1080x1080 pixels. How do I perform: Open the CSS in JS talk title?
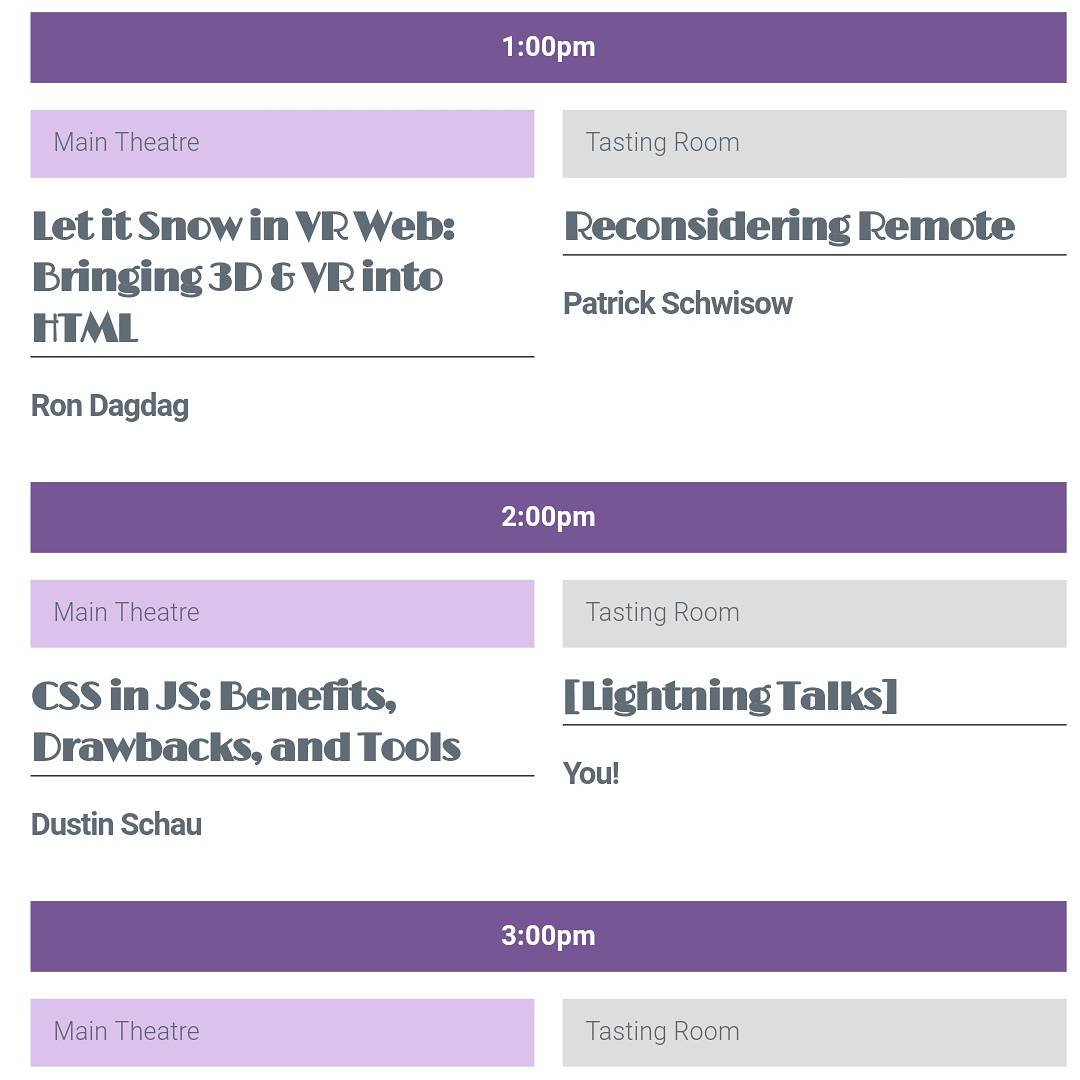click(246, 722)
